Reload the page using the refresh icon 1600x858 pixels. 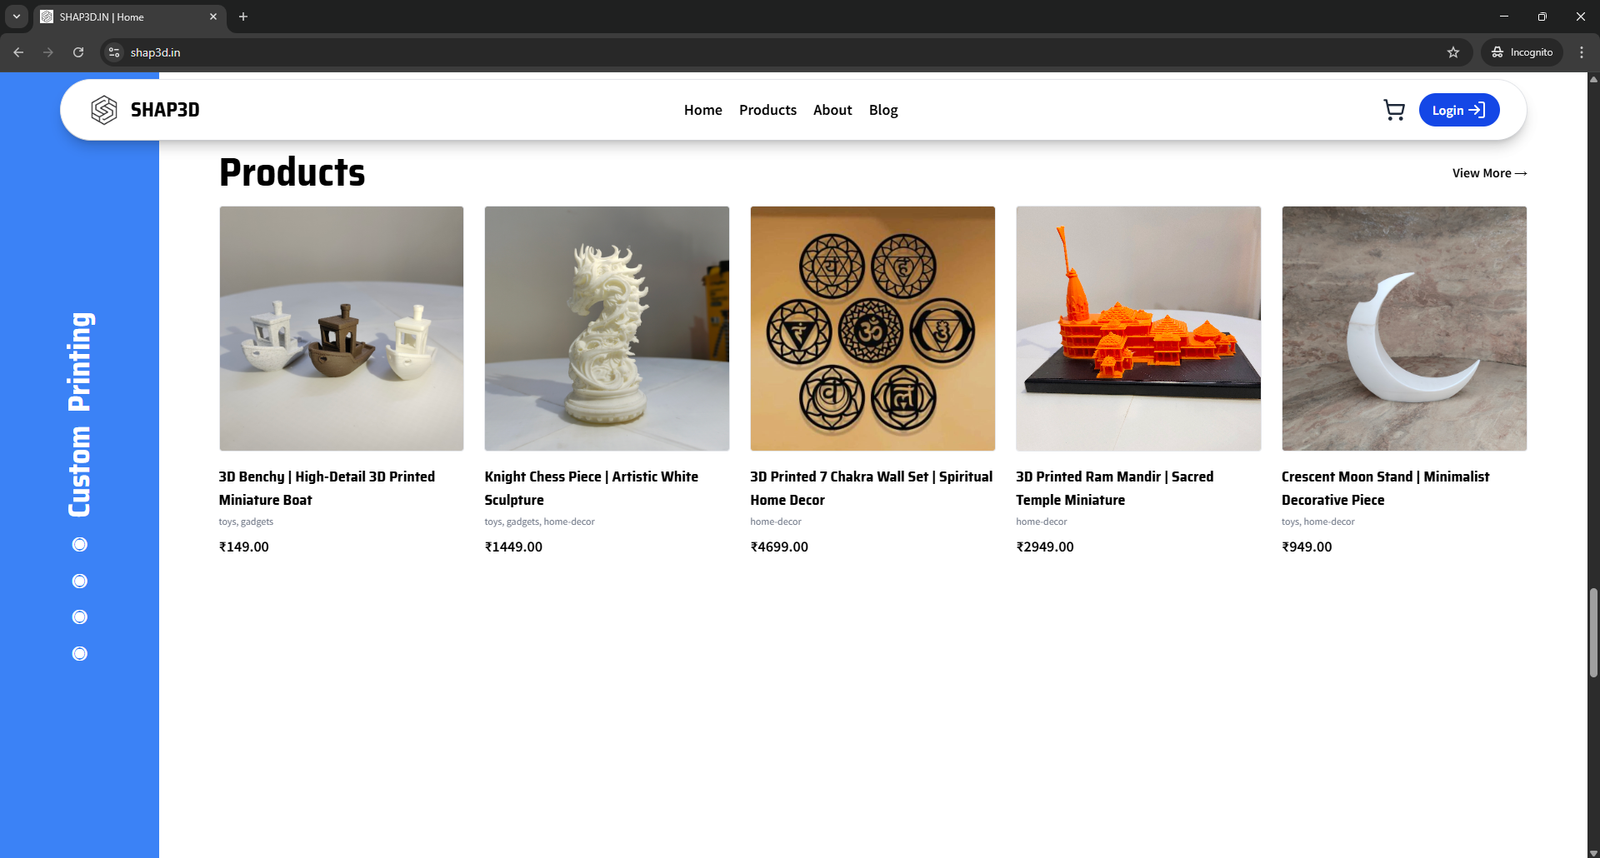tap(78, 52)
